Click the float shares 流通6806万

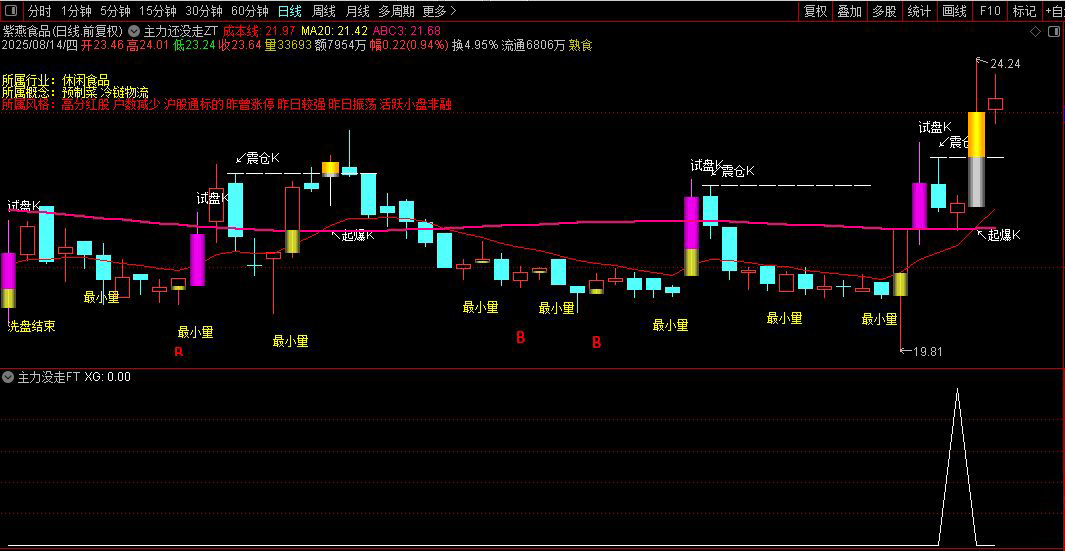click(533, 46)
